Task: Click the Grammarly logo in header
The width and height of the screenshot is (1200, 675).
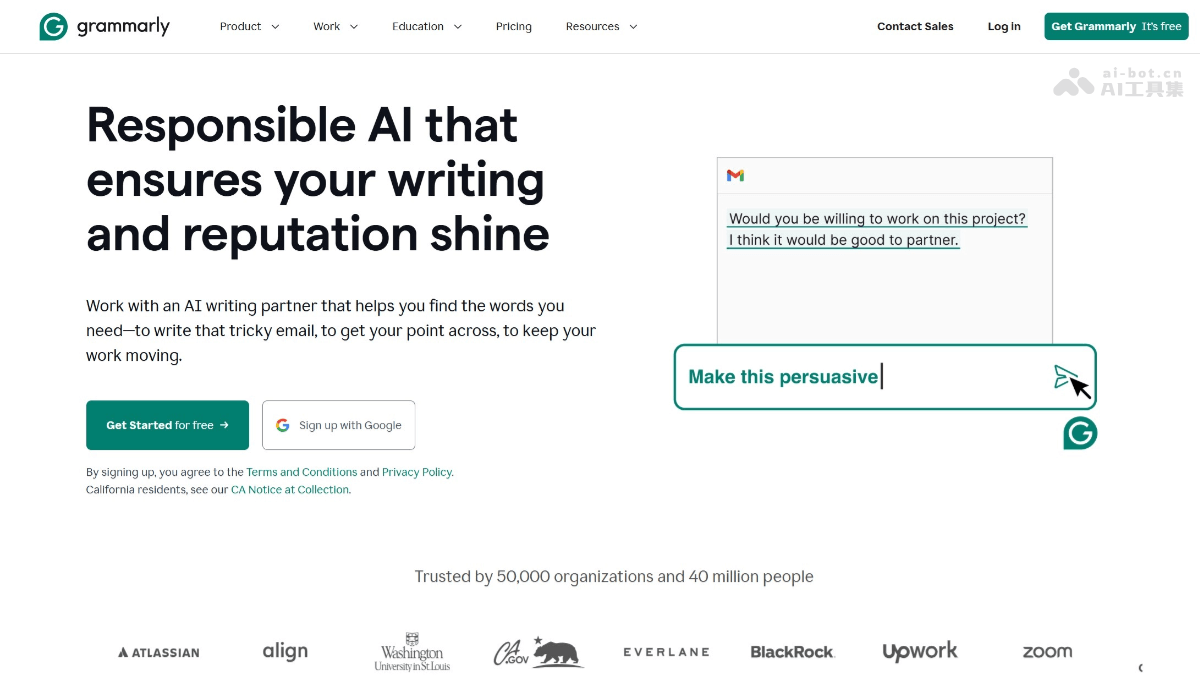Action: coord(104,27)
